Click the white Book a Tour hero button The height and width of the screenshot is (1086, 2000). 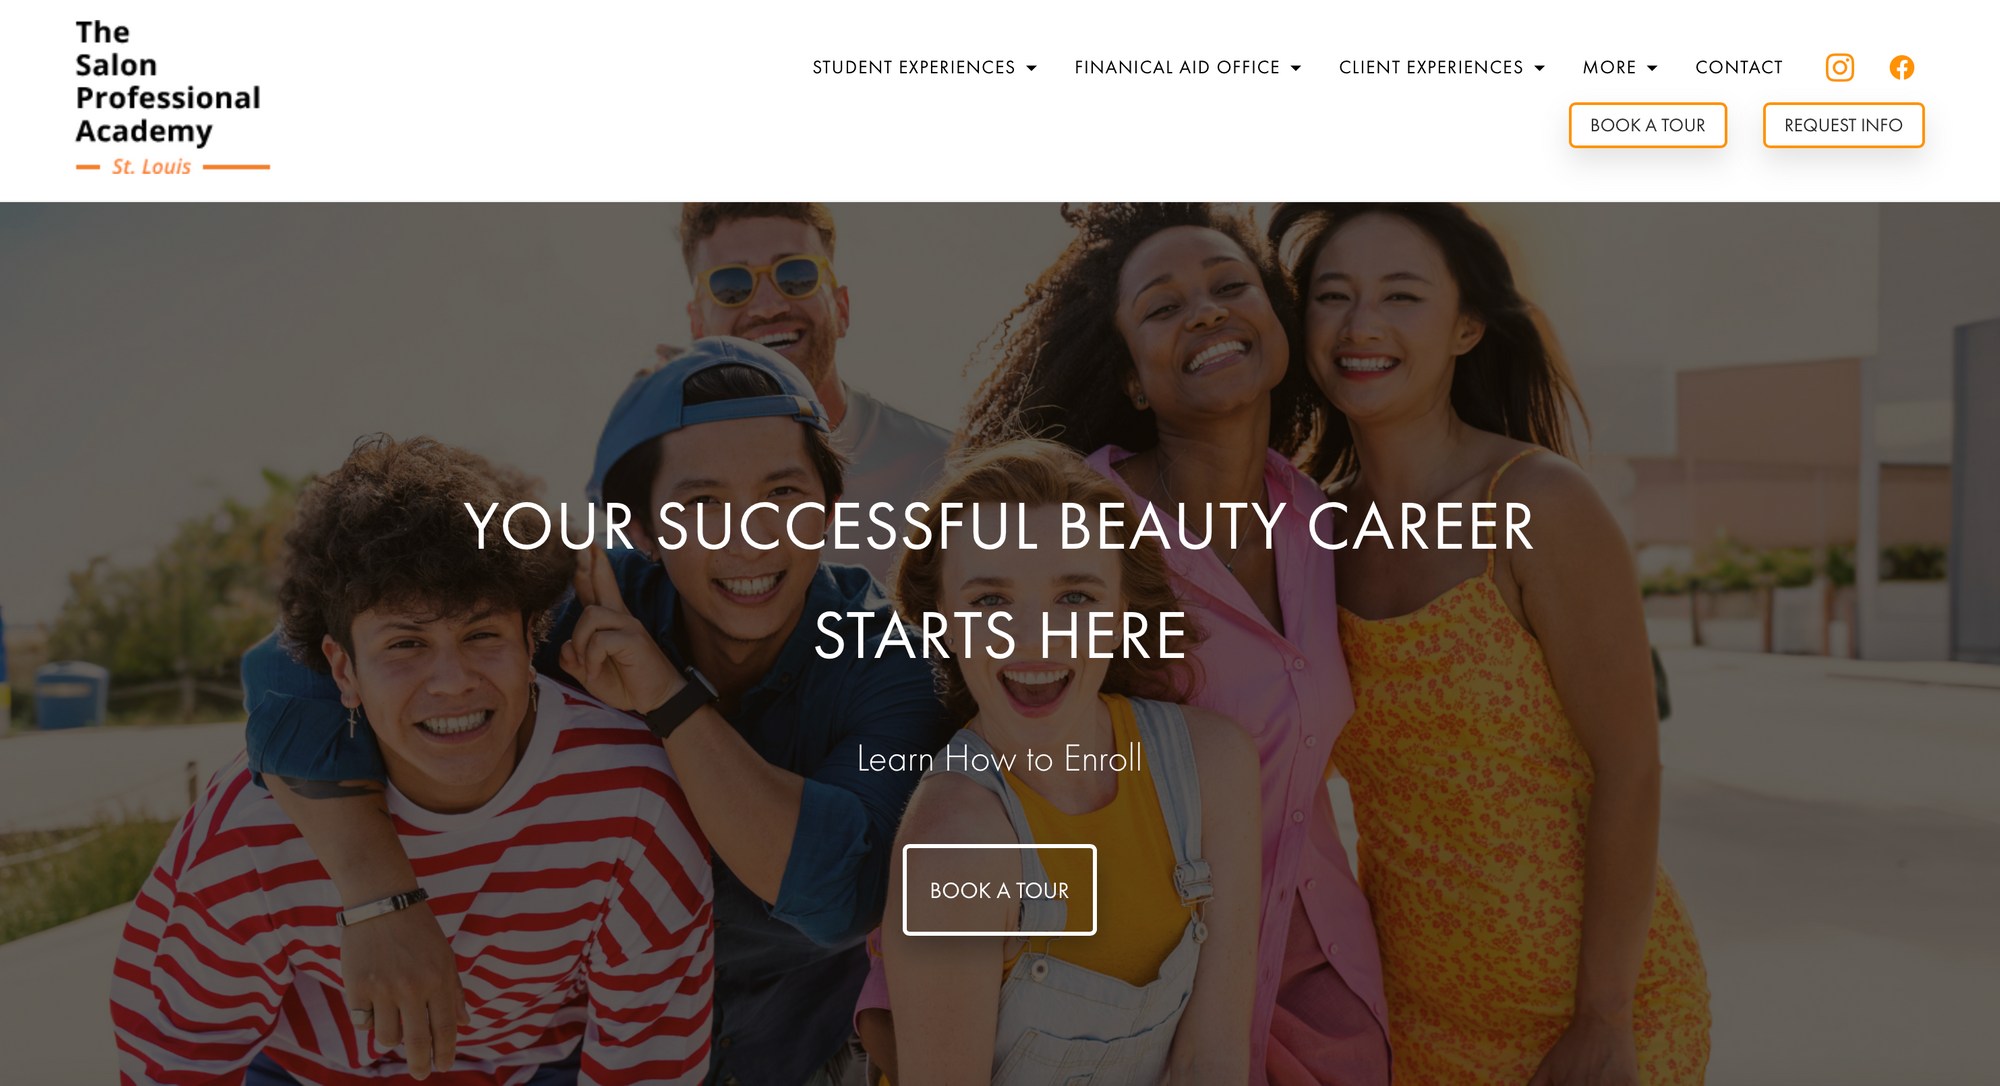coord(999,890)
